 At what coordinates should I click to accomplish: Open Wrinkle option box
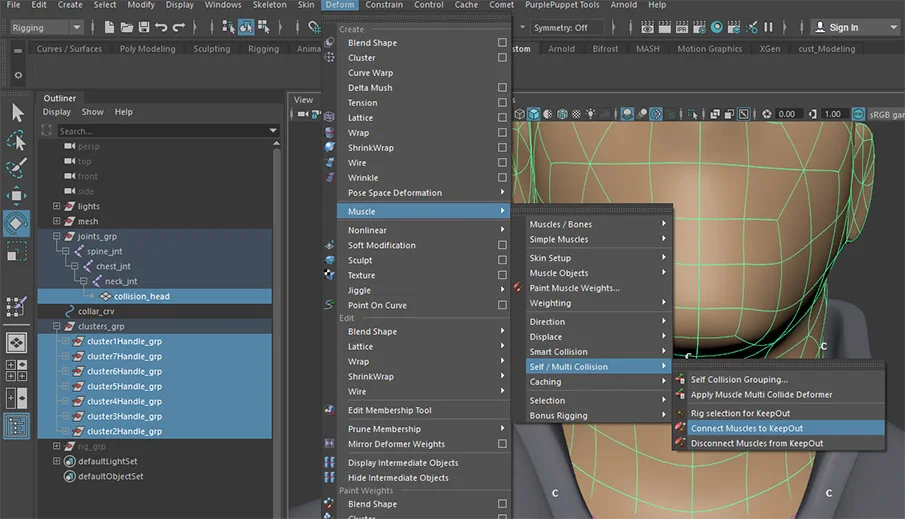[502, 178]
